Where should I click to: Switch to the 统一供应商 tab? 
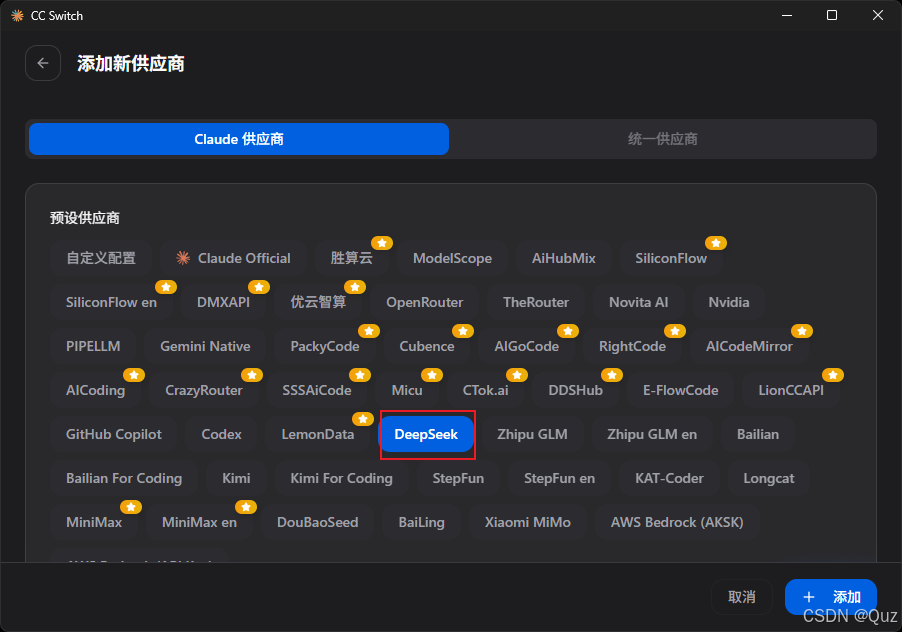tap(663, 139)
